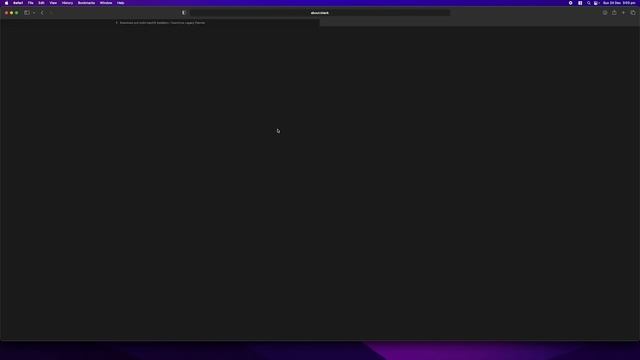Open the Share button

(614, 13)
